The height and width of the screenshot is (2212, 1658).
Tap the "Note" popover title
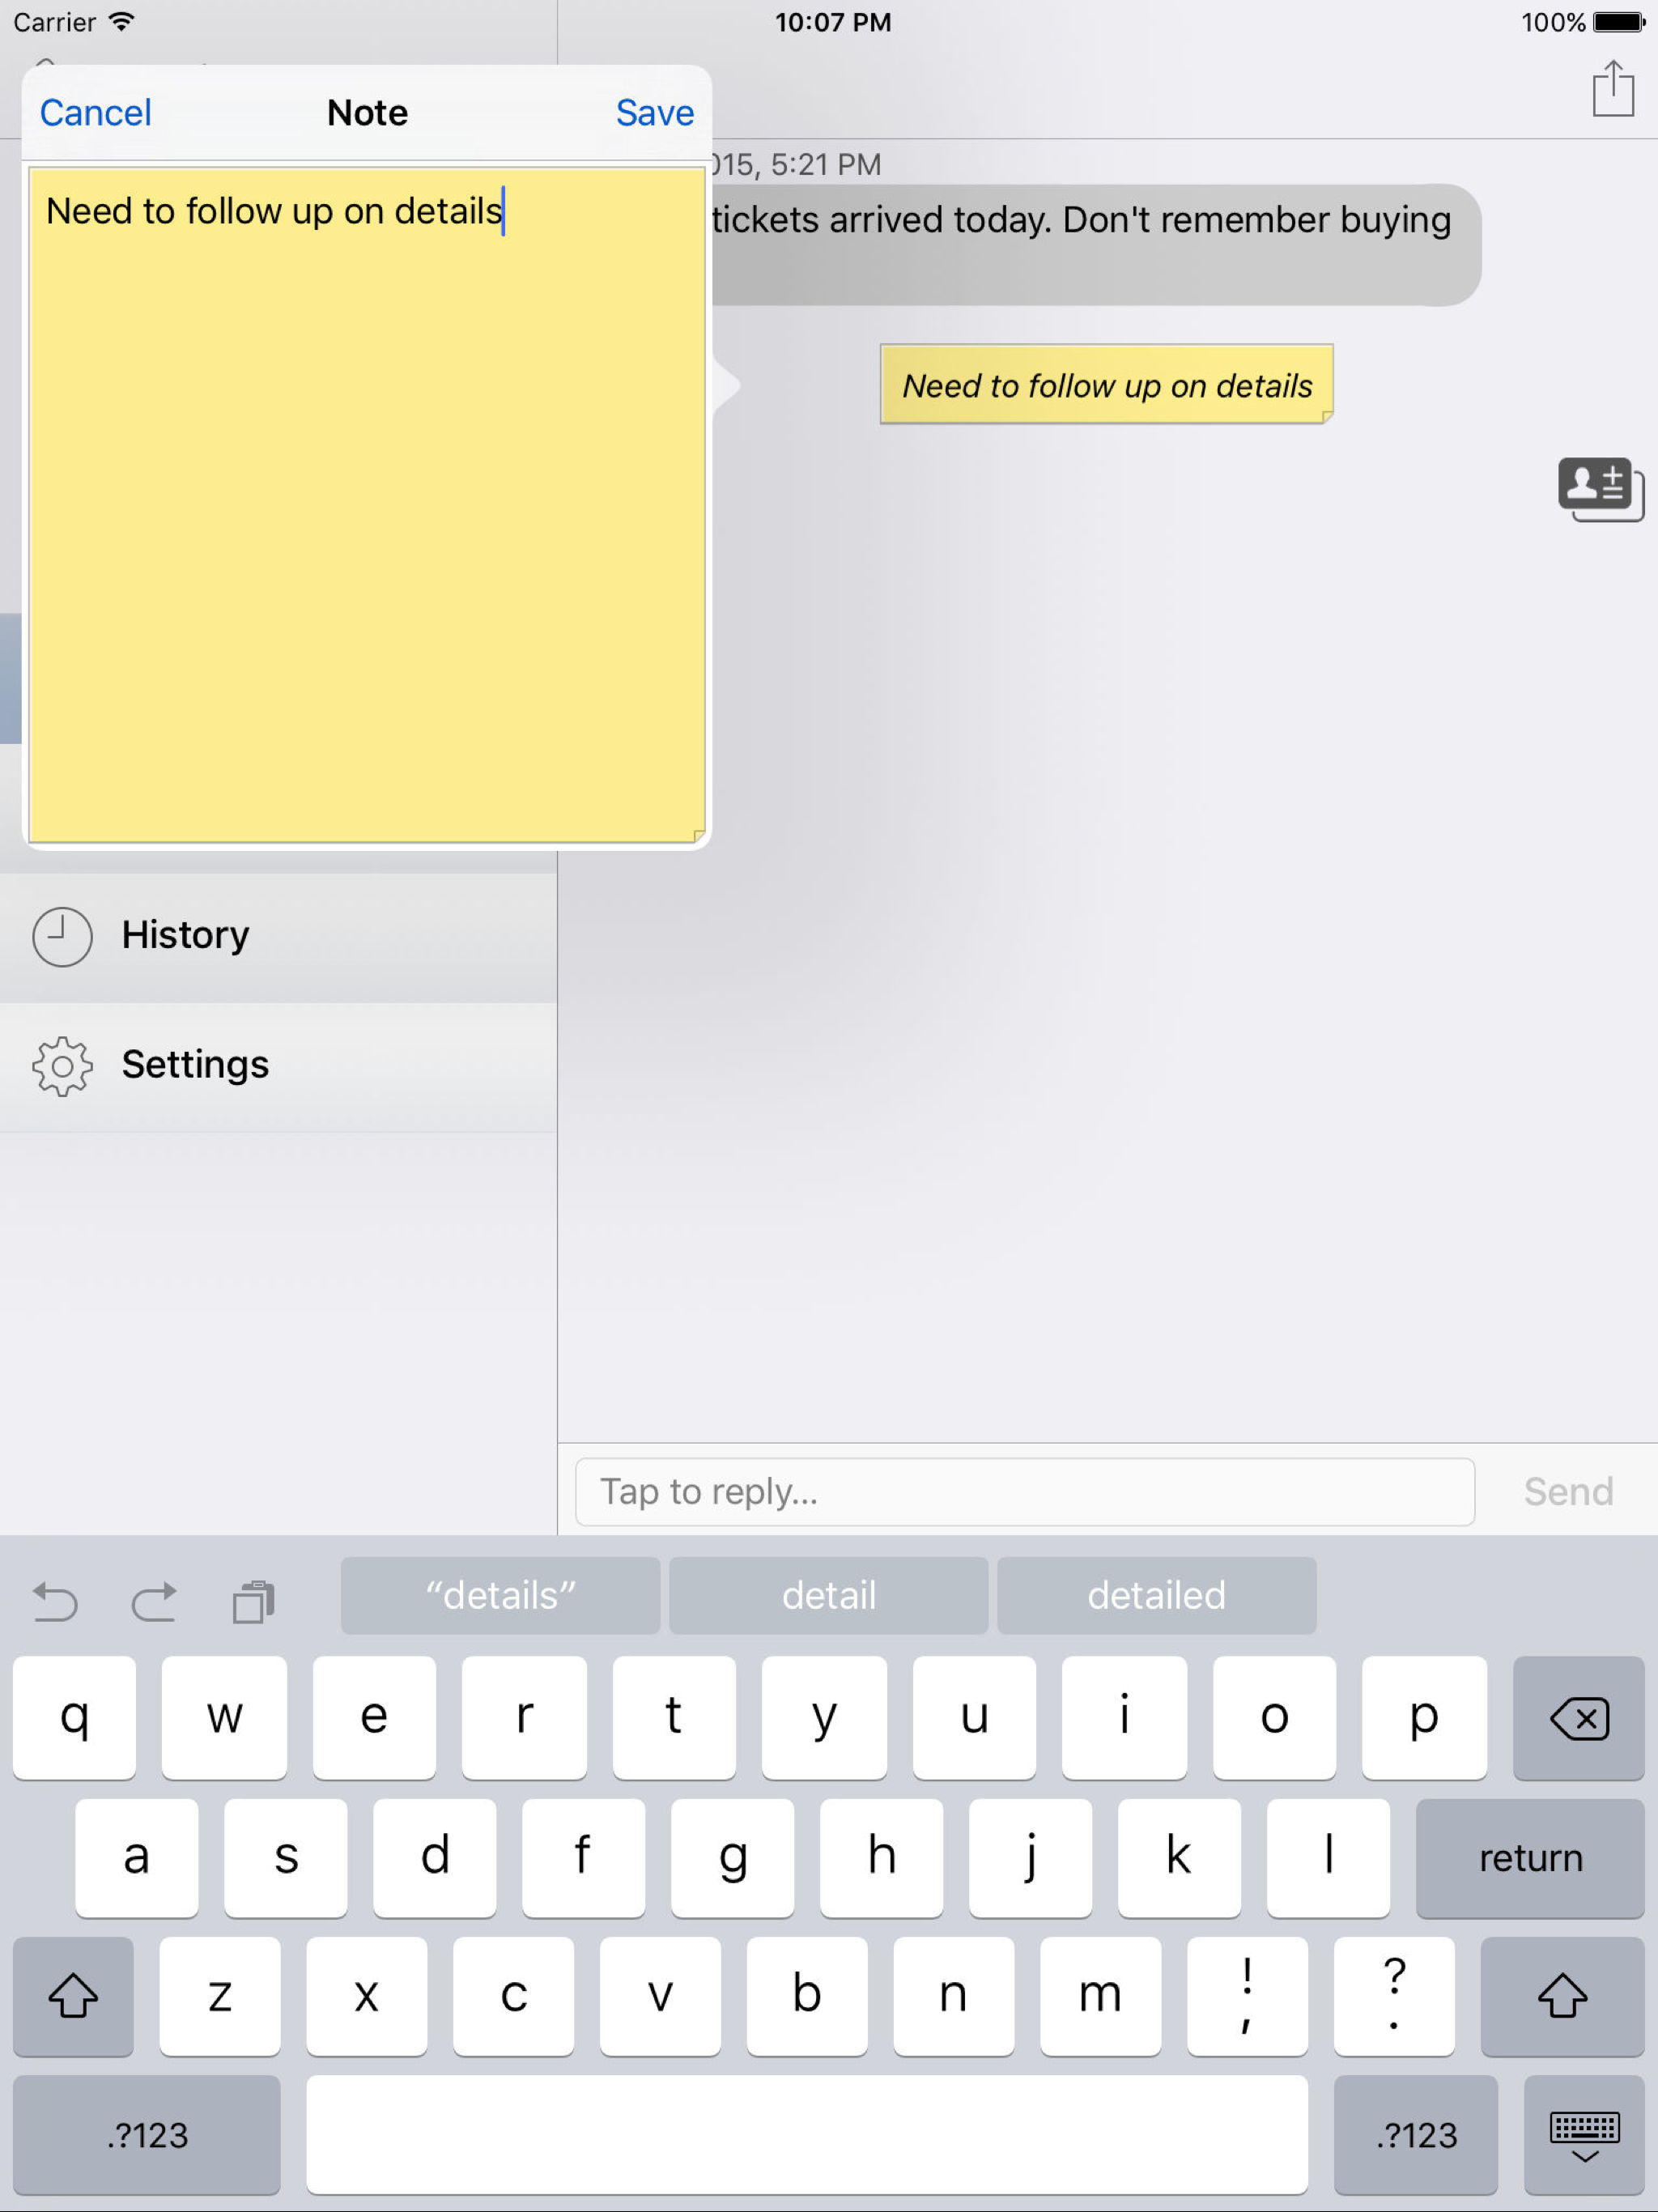coord(367,113)
